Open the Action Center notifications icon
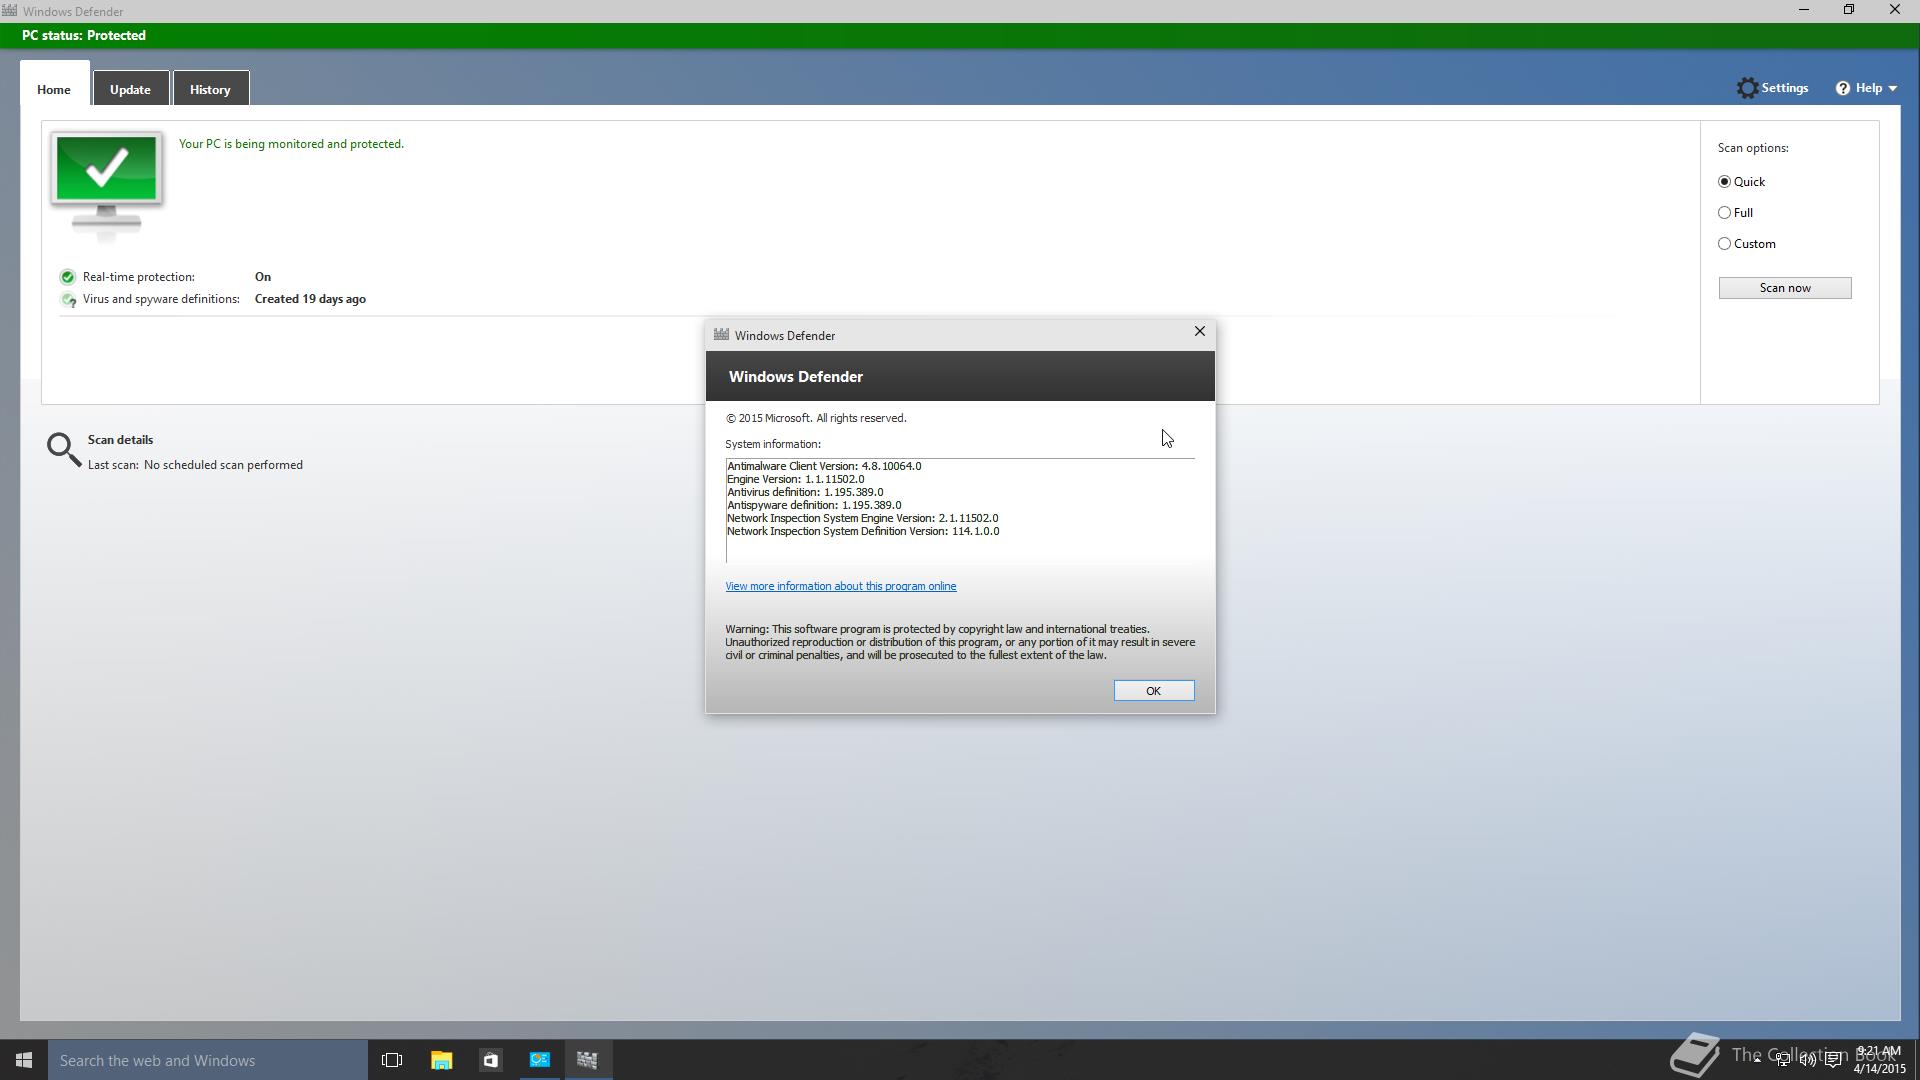 click(1833, 1060)
